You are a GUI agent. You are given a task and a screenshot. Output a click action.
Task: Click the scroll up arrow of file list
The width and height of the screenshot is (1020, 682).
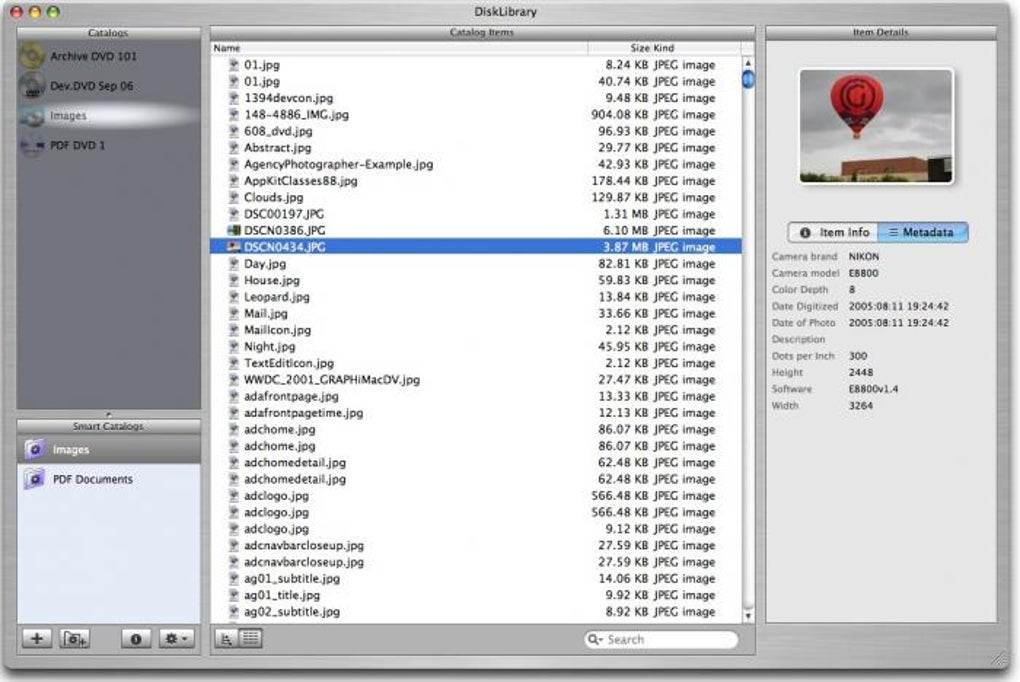(x=748, y=63)
